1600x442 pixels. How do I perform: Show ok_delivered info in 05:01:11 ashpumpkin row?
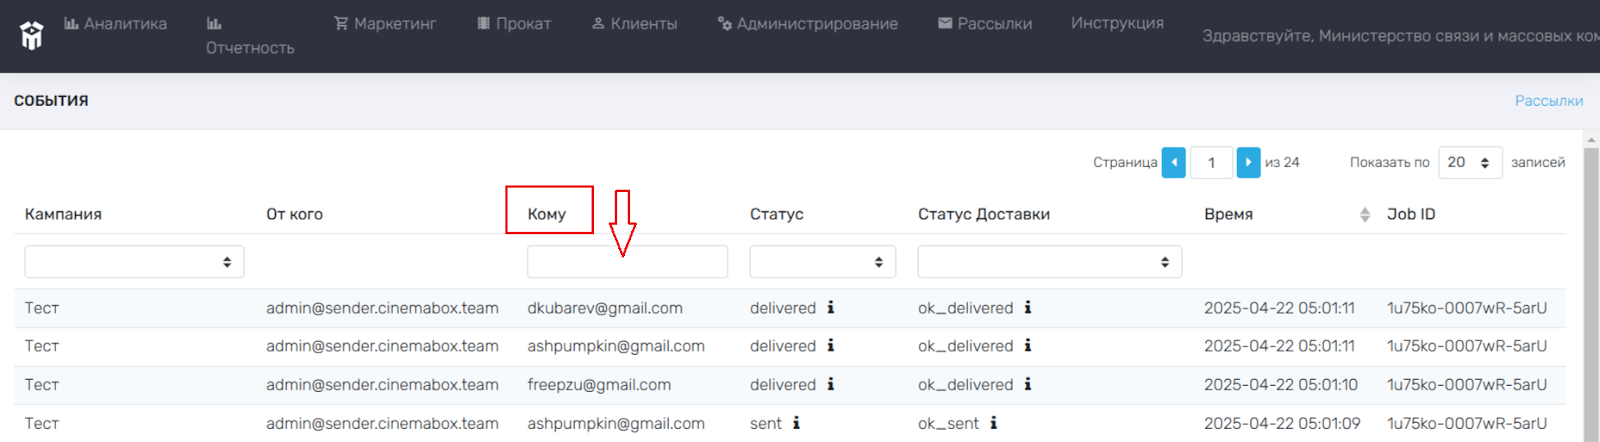[x=1028, y=346]
